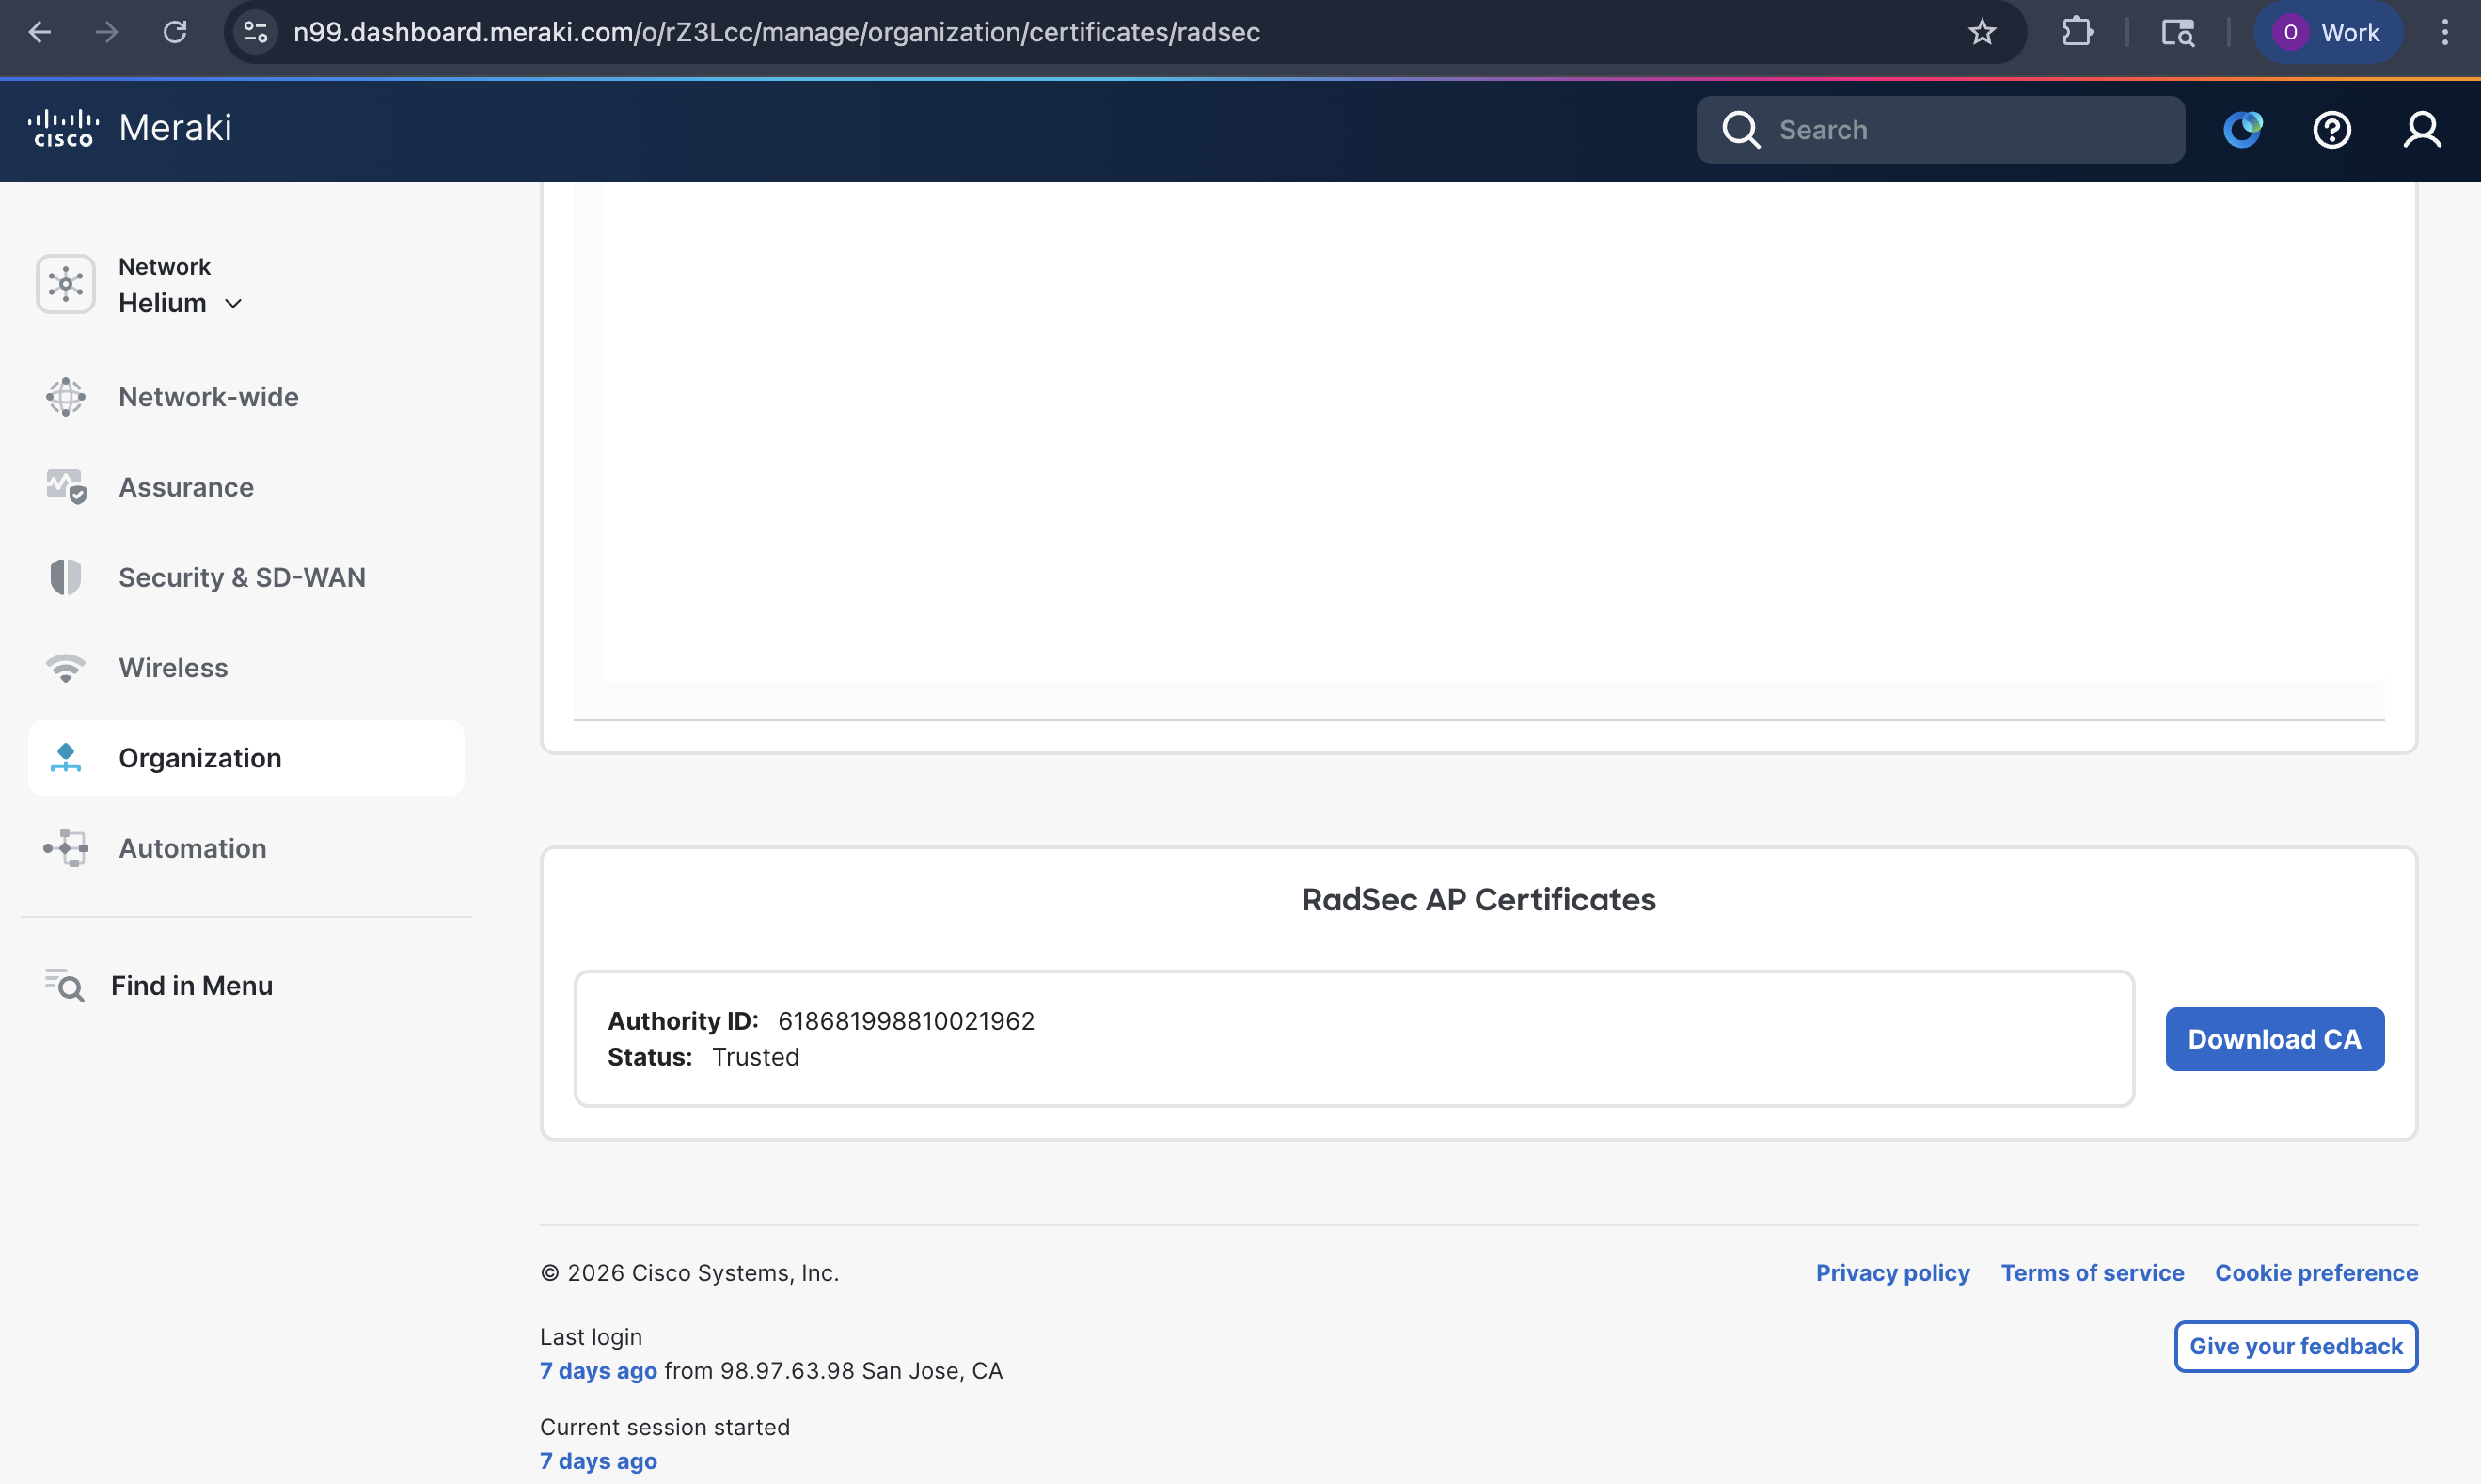Open the user account profile icon
Screen dimensions: 2481x1484
[x=2421, y=129]
